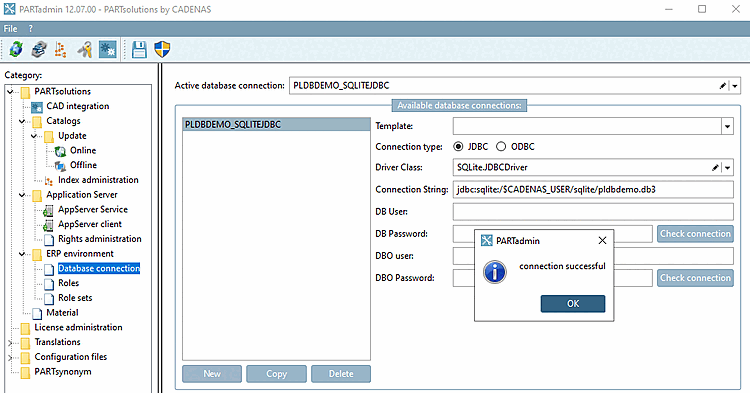Image resolution: width=750 pixels, height=393 pixels.
Task: Open the File menu
Action: [x=11, y=29]
